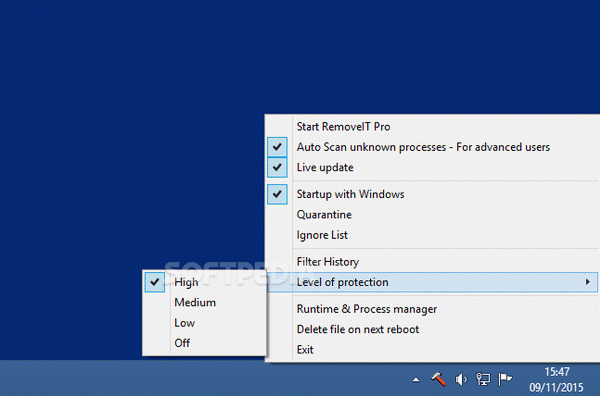Open Runtime & Process manager
The height and width of the screenshot is (396, 600).
click(432, 309)
